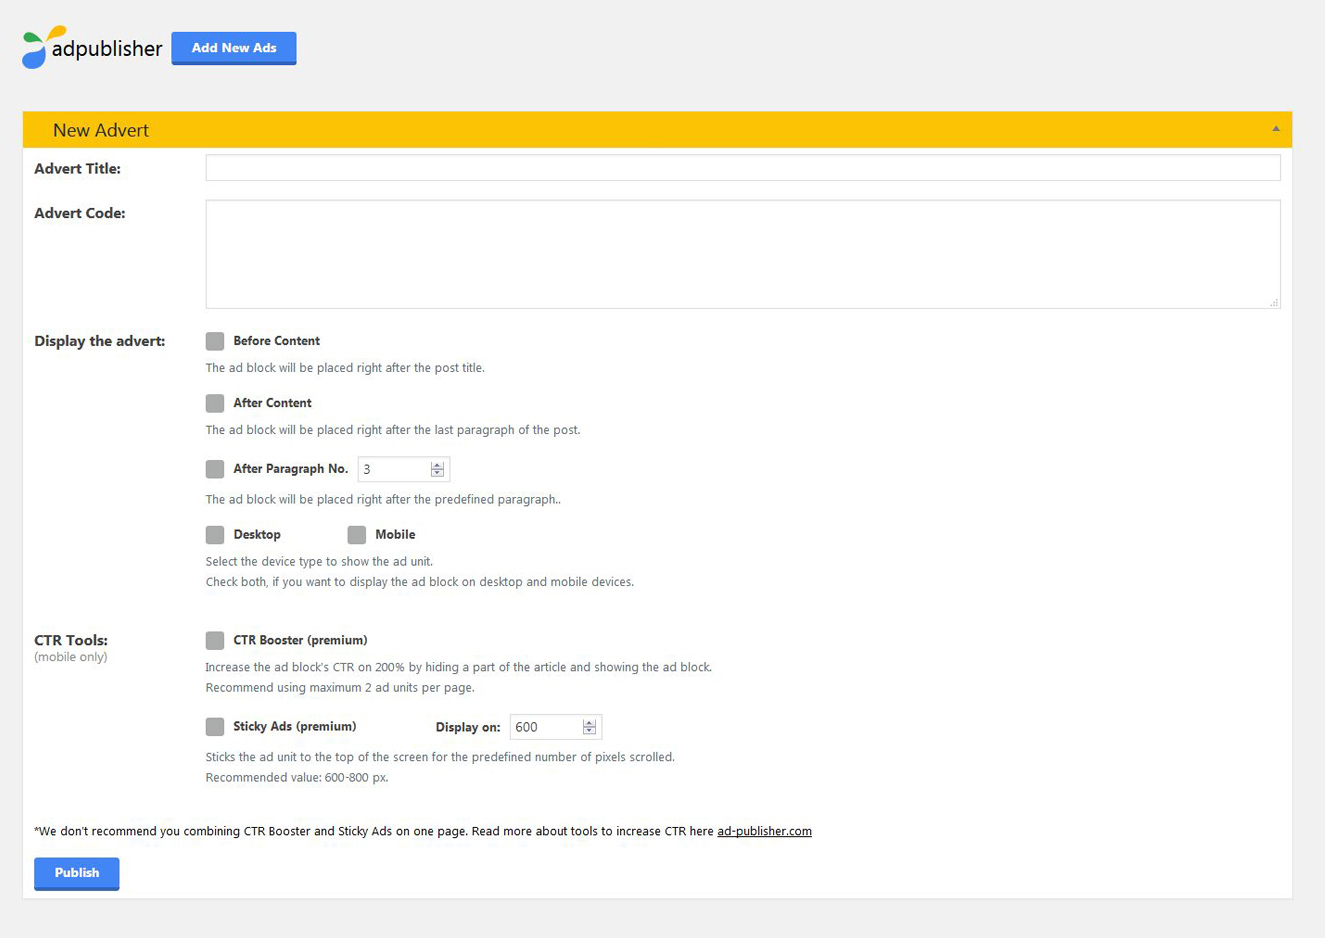Screen dimensions: 1325x938
Task: Click the CTR Tools: label
Action: point(71,640)
